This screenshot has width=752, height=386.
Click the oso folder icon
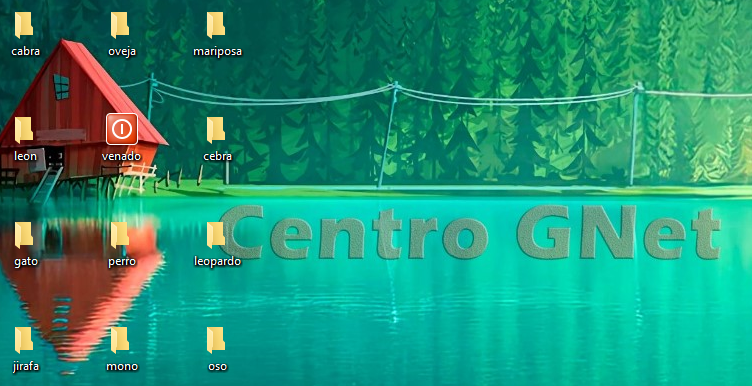pyautogui.click(x=216, y=340)
